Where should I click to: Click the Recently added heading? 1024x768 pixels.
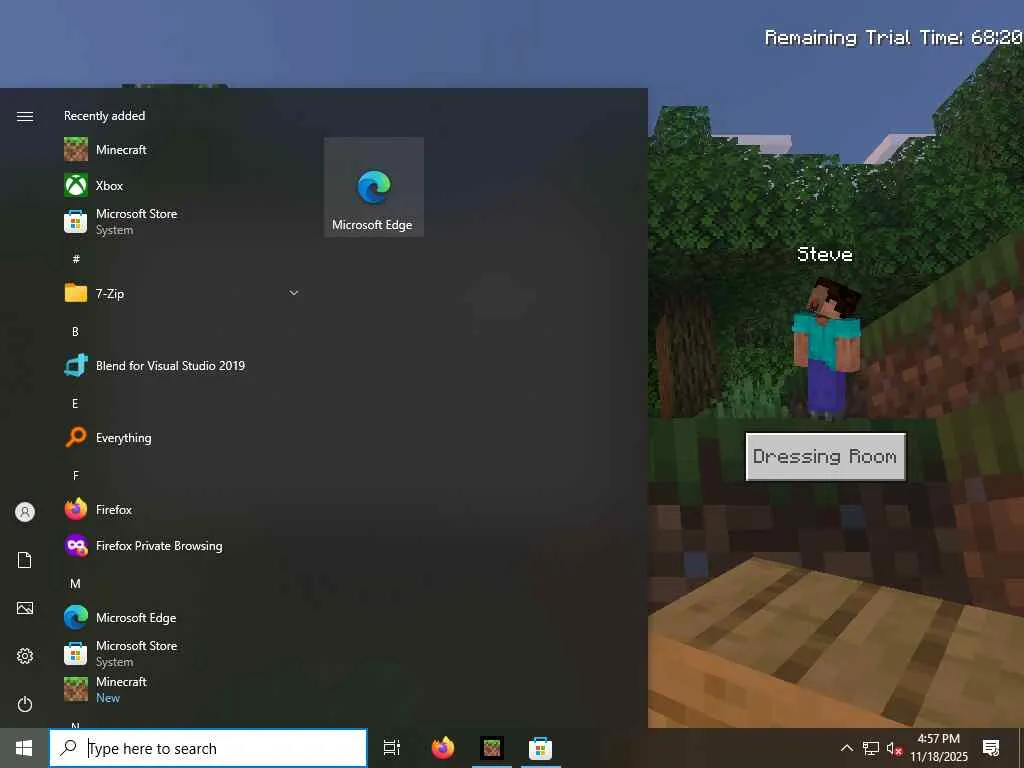click(x=104, y=116)
